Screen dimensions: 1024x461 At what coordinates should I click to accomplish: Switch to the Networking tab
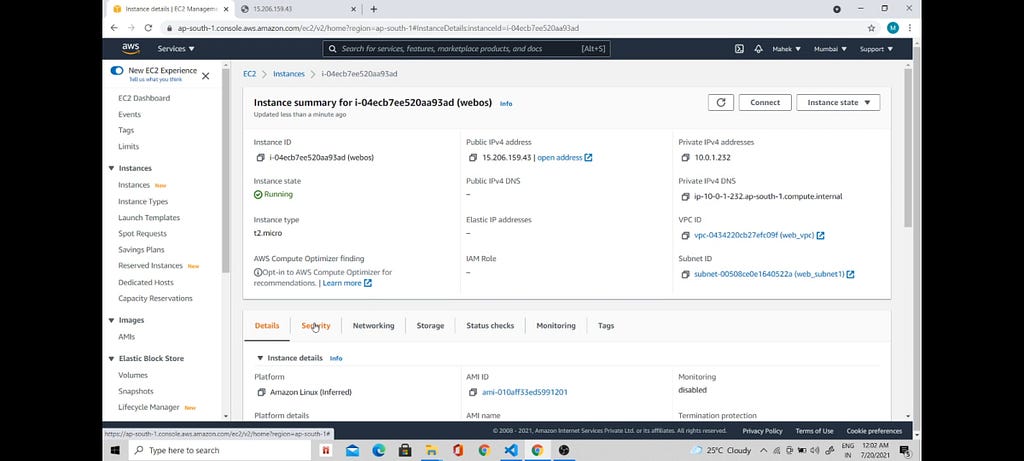(x=374, y=325)
